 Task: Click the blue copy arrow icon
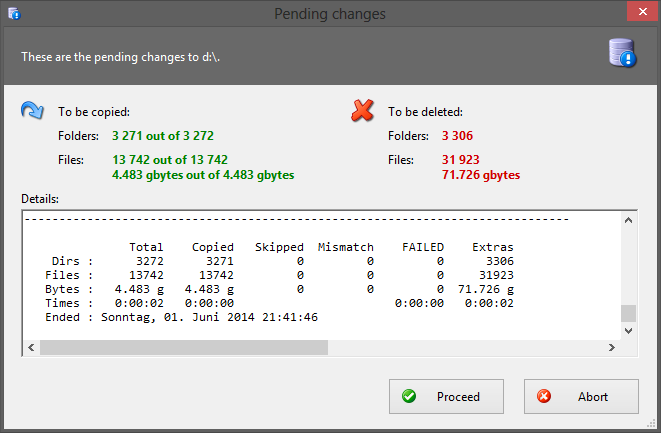pyautogui.click(x=32, y=111)
